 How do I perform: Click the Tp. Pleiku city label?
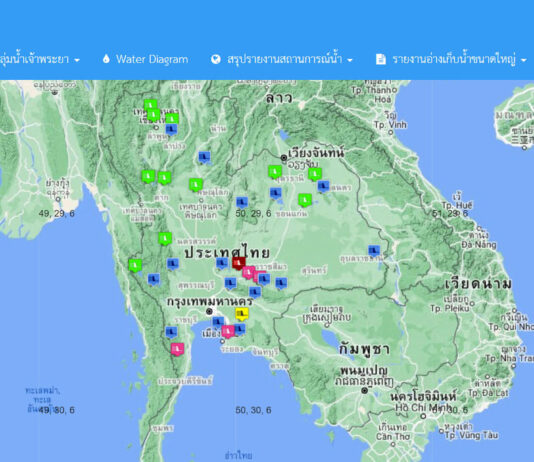(x=450, y=308)
